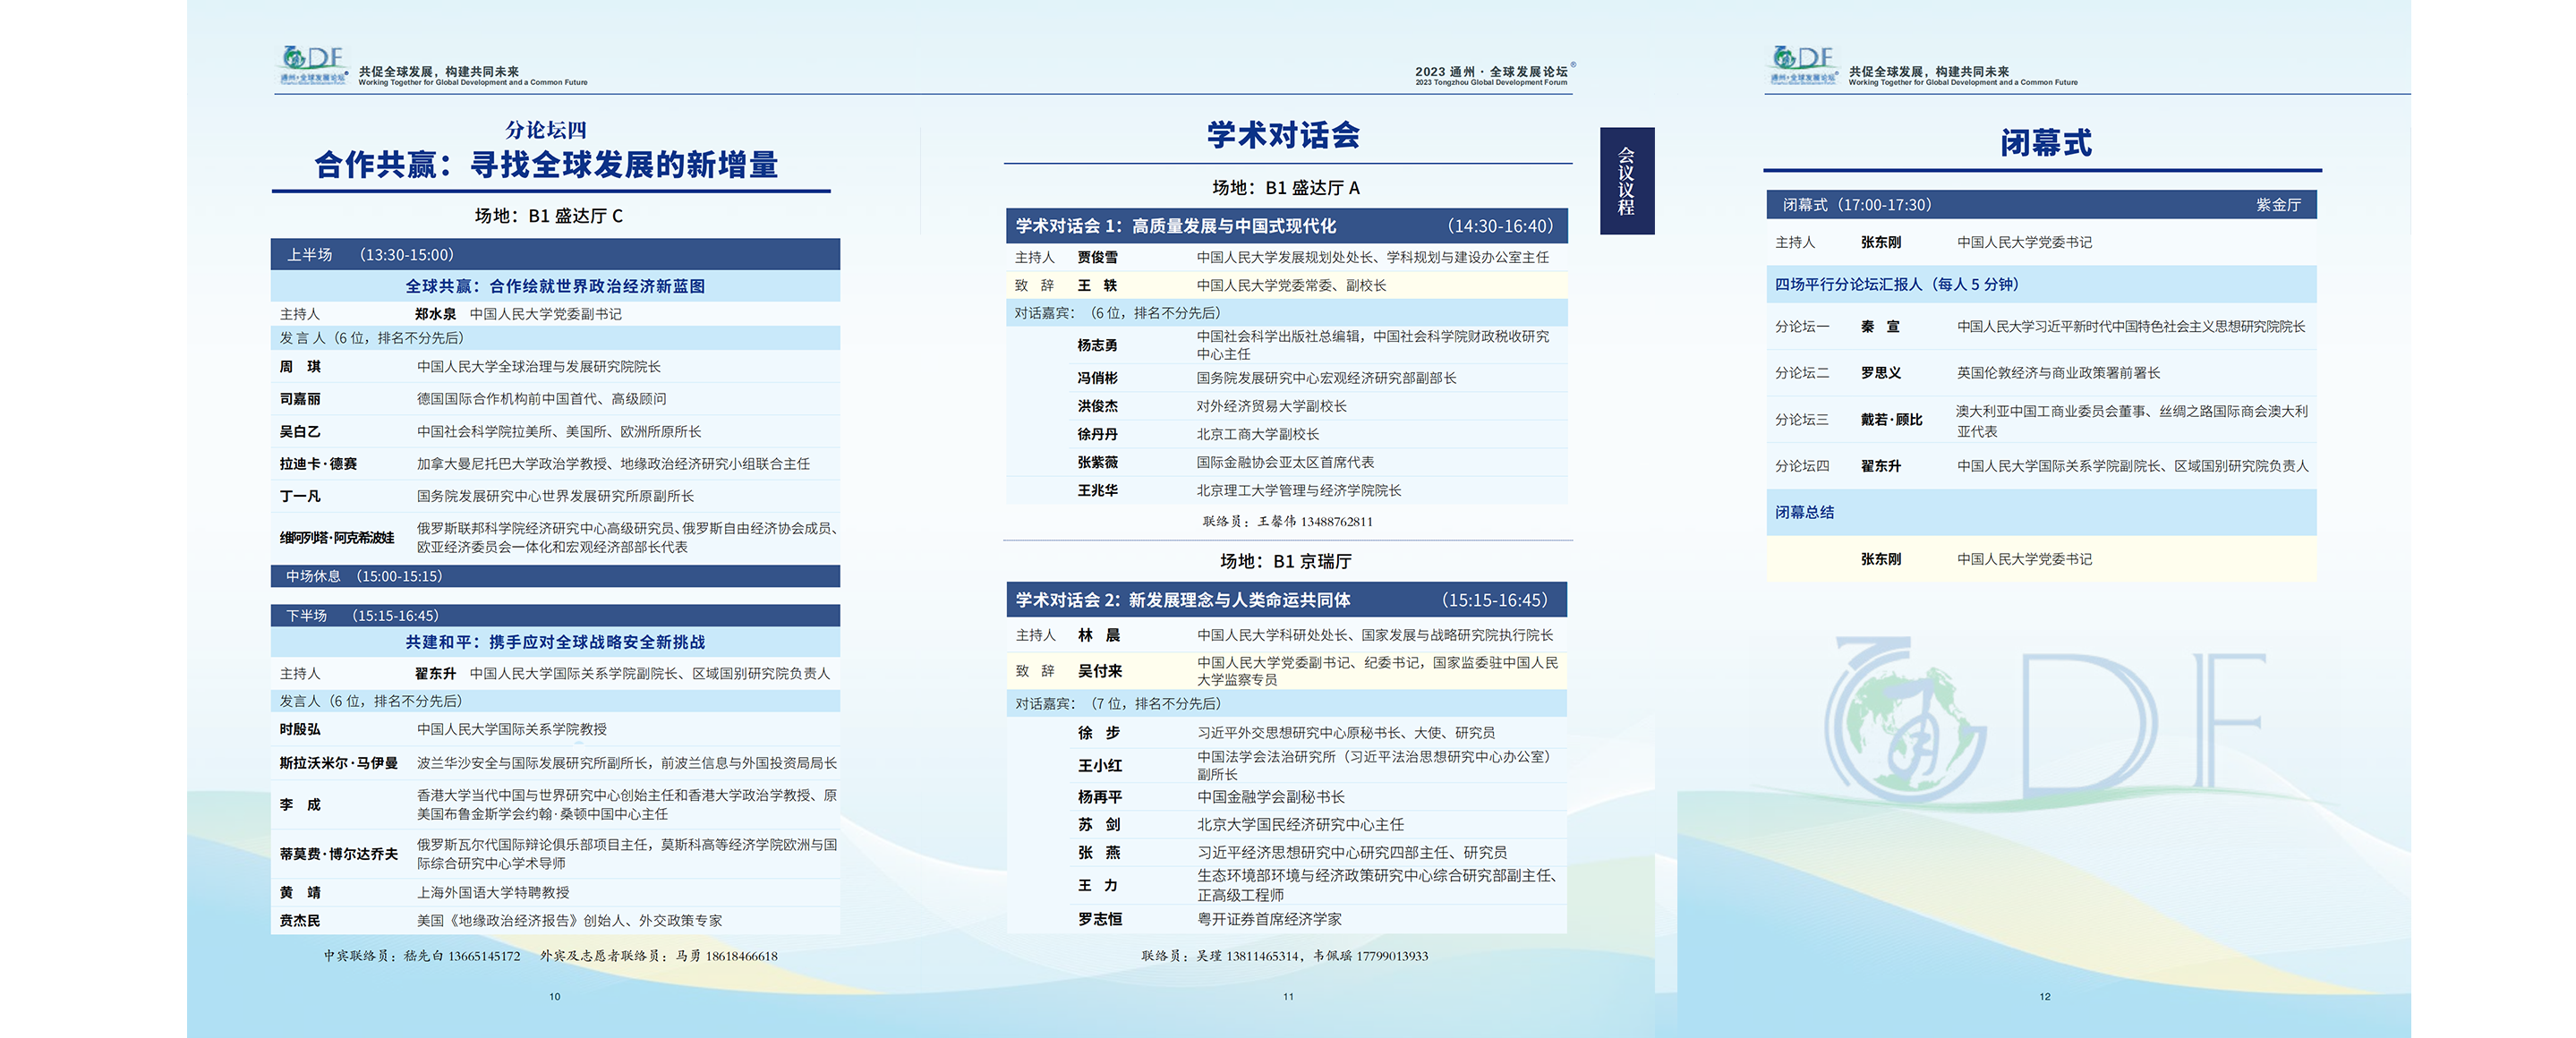This screenshot has width=2576, height=1038.
Task: Click host name 贾俊雪
Action: tap(1097, 258)
